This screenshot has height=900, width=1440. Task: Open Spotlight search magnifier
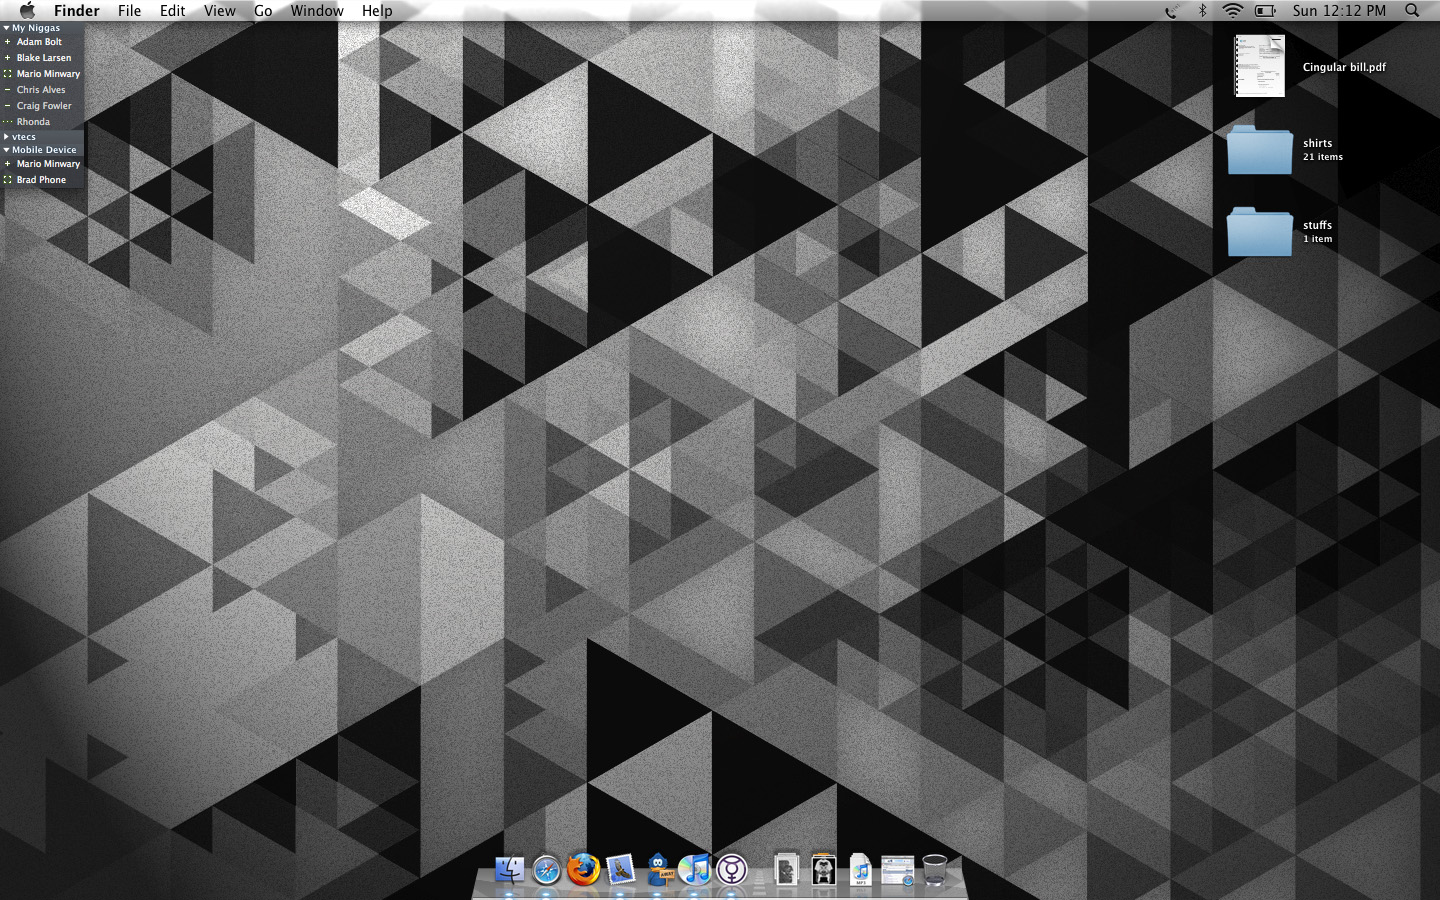(x=1412, y=10)
